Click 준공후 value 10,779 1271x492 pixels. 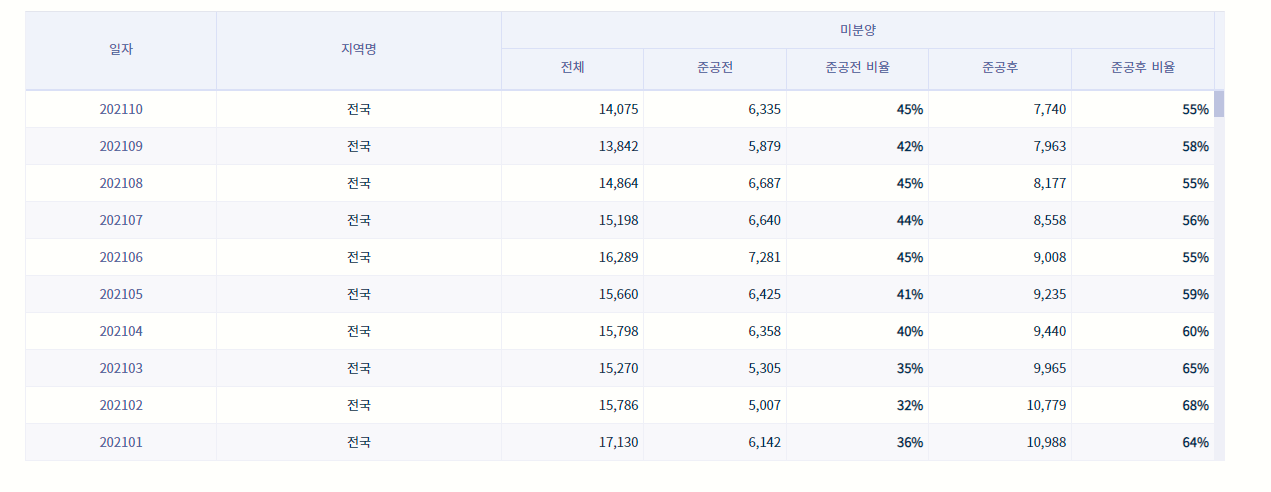[x=1046, y=405]
